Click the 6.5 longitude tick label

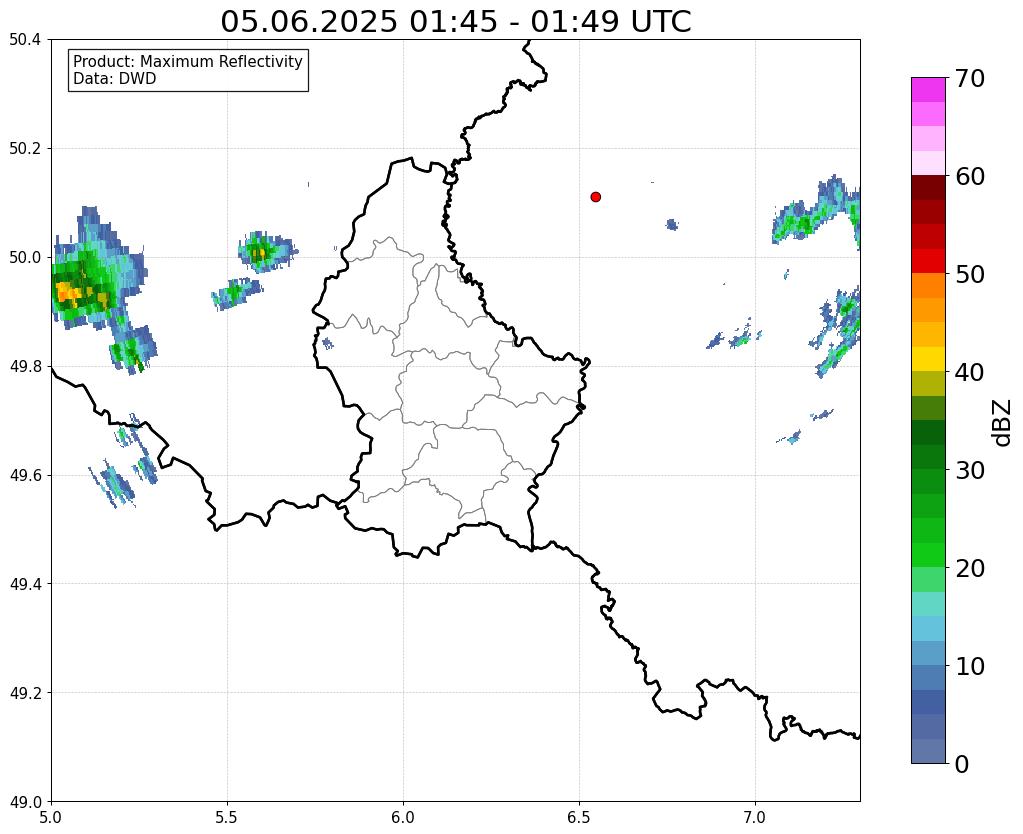click(x=579, y=818)
